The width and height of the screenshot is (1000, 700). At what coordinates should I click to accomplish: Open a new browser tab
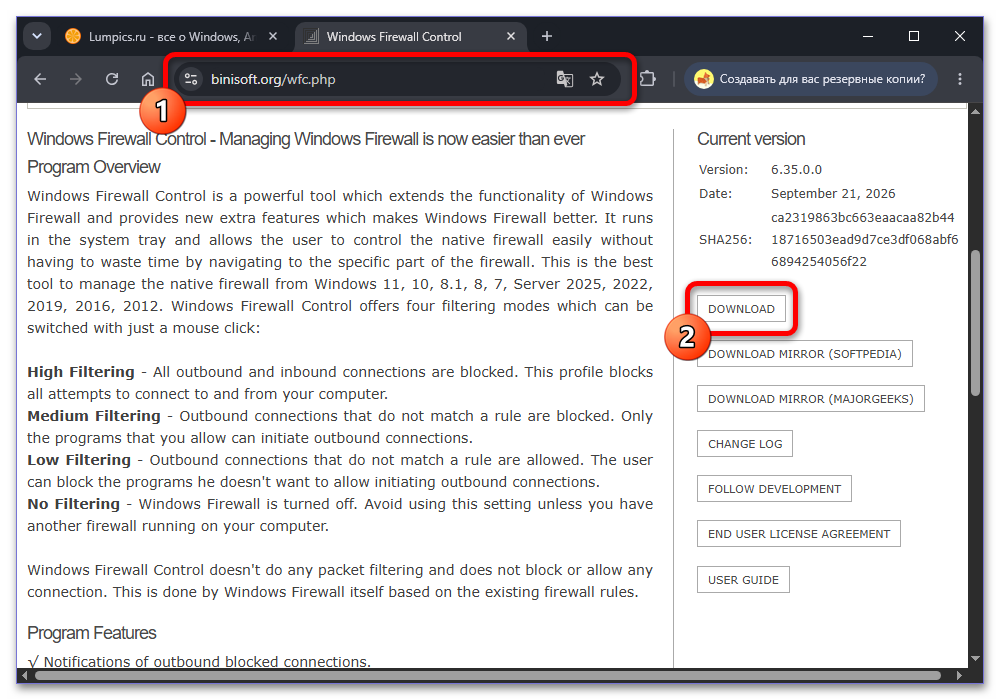tap(547, 36)
